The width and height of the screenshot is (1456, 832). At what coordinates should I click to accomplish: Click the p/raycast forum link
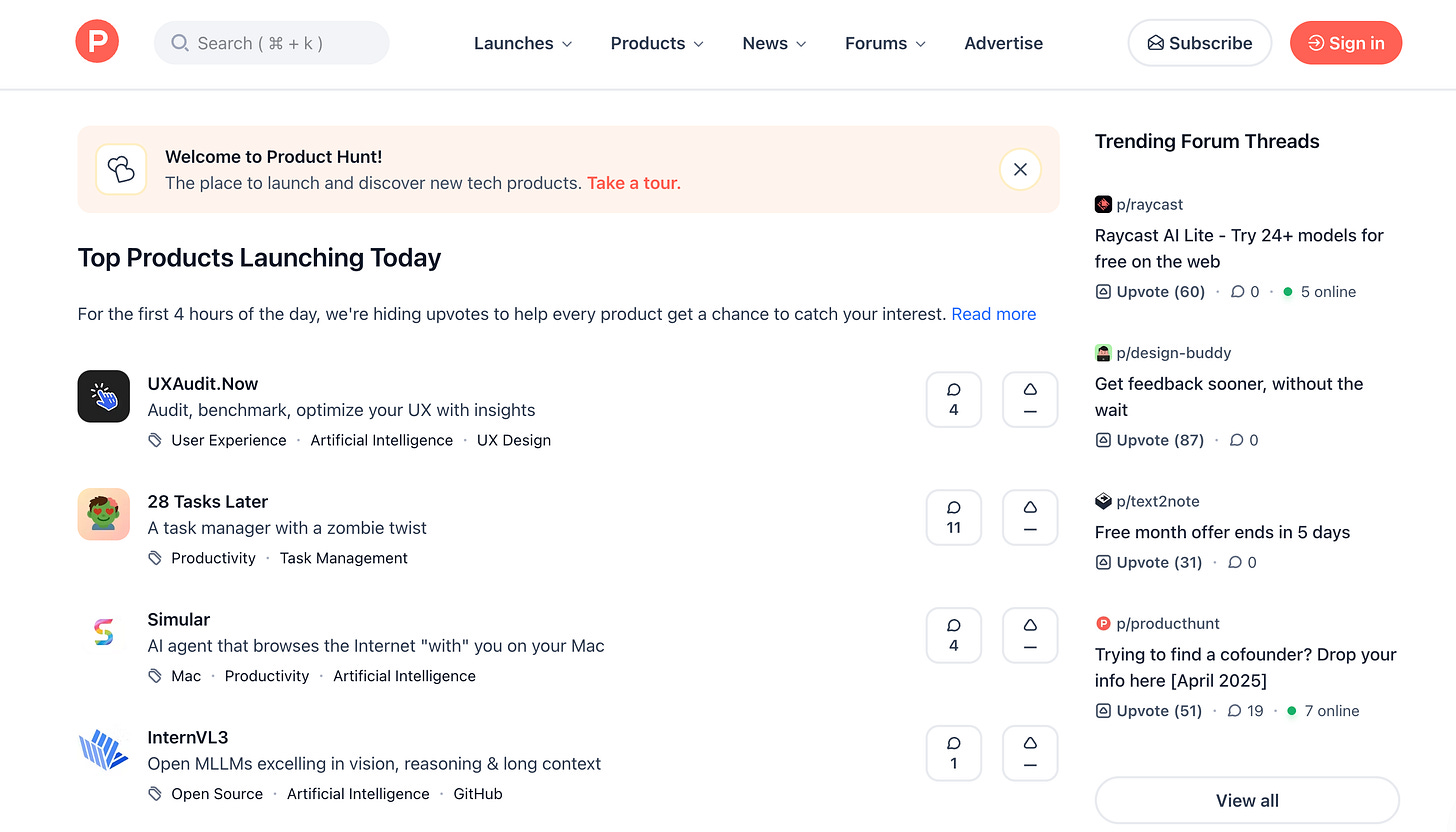(1149, 204)
